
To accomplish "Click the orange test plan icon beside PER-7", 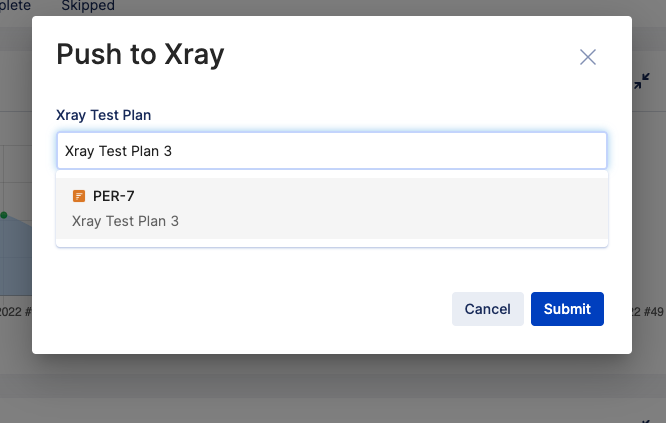I will pyautogui.click(x=79, y=196).
